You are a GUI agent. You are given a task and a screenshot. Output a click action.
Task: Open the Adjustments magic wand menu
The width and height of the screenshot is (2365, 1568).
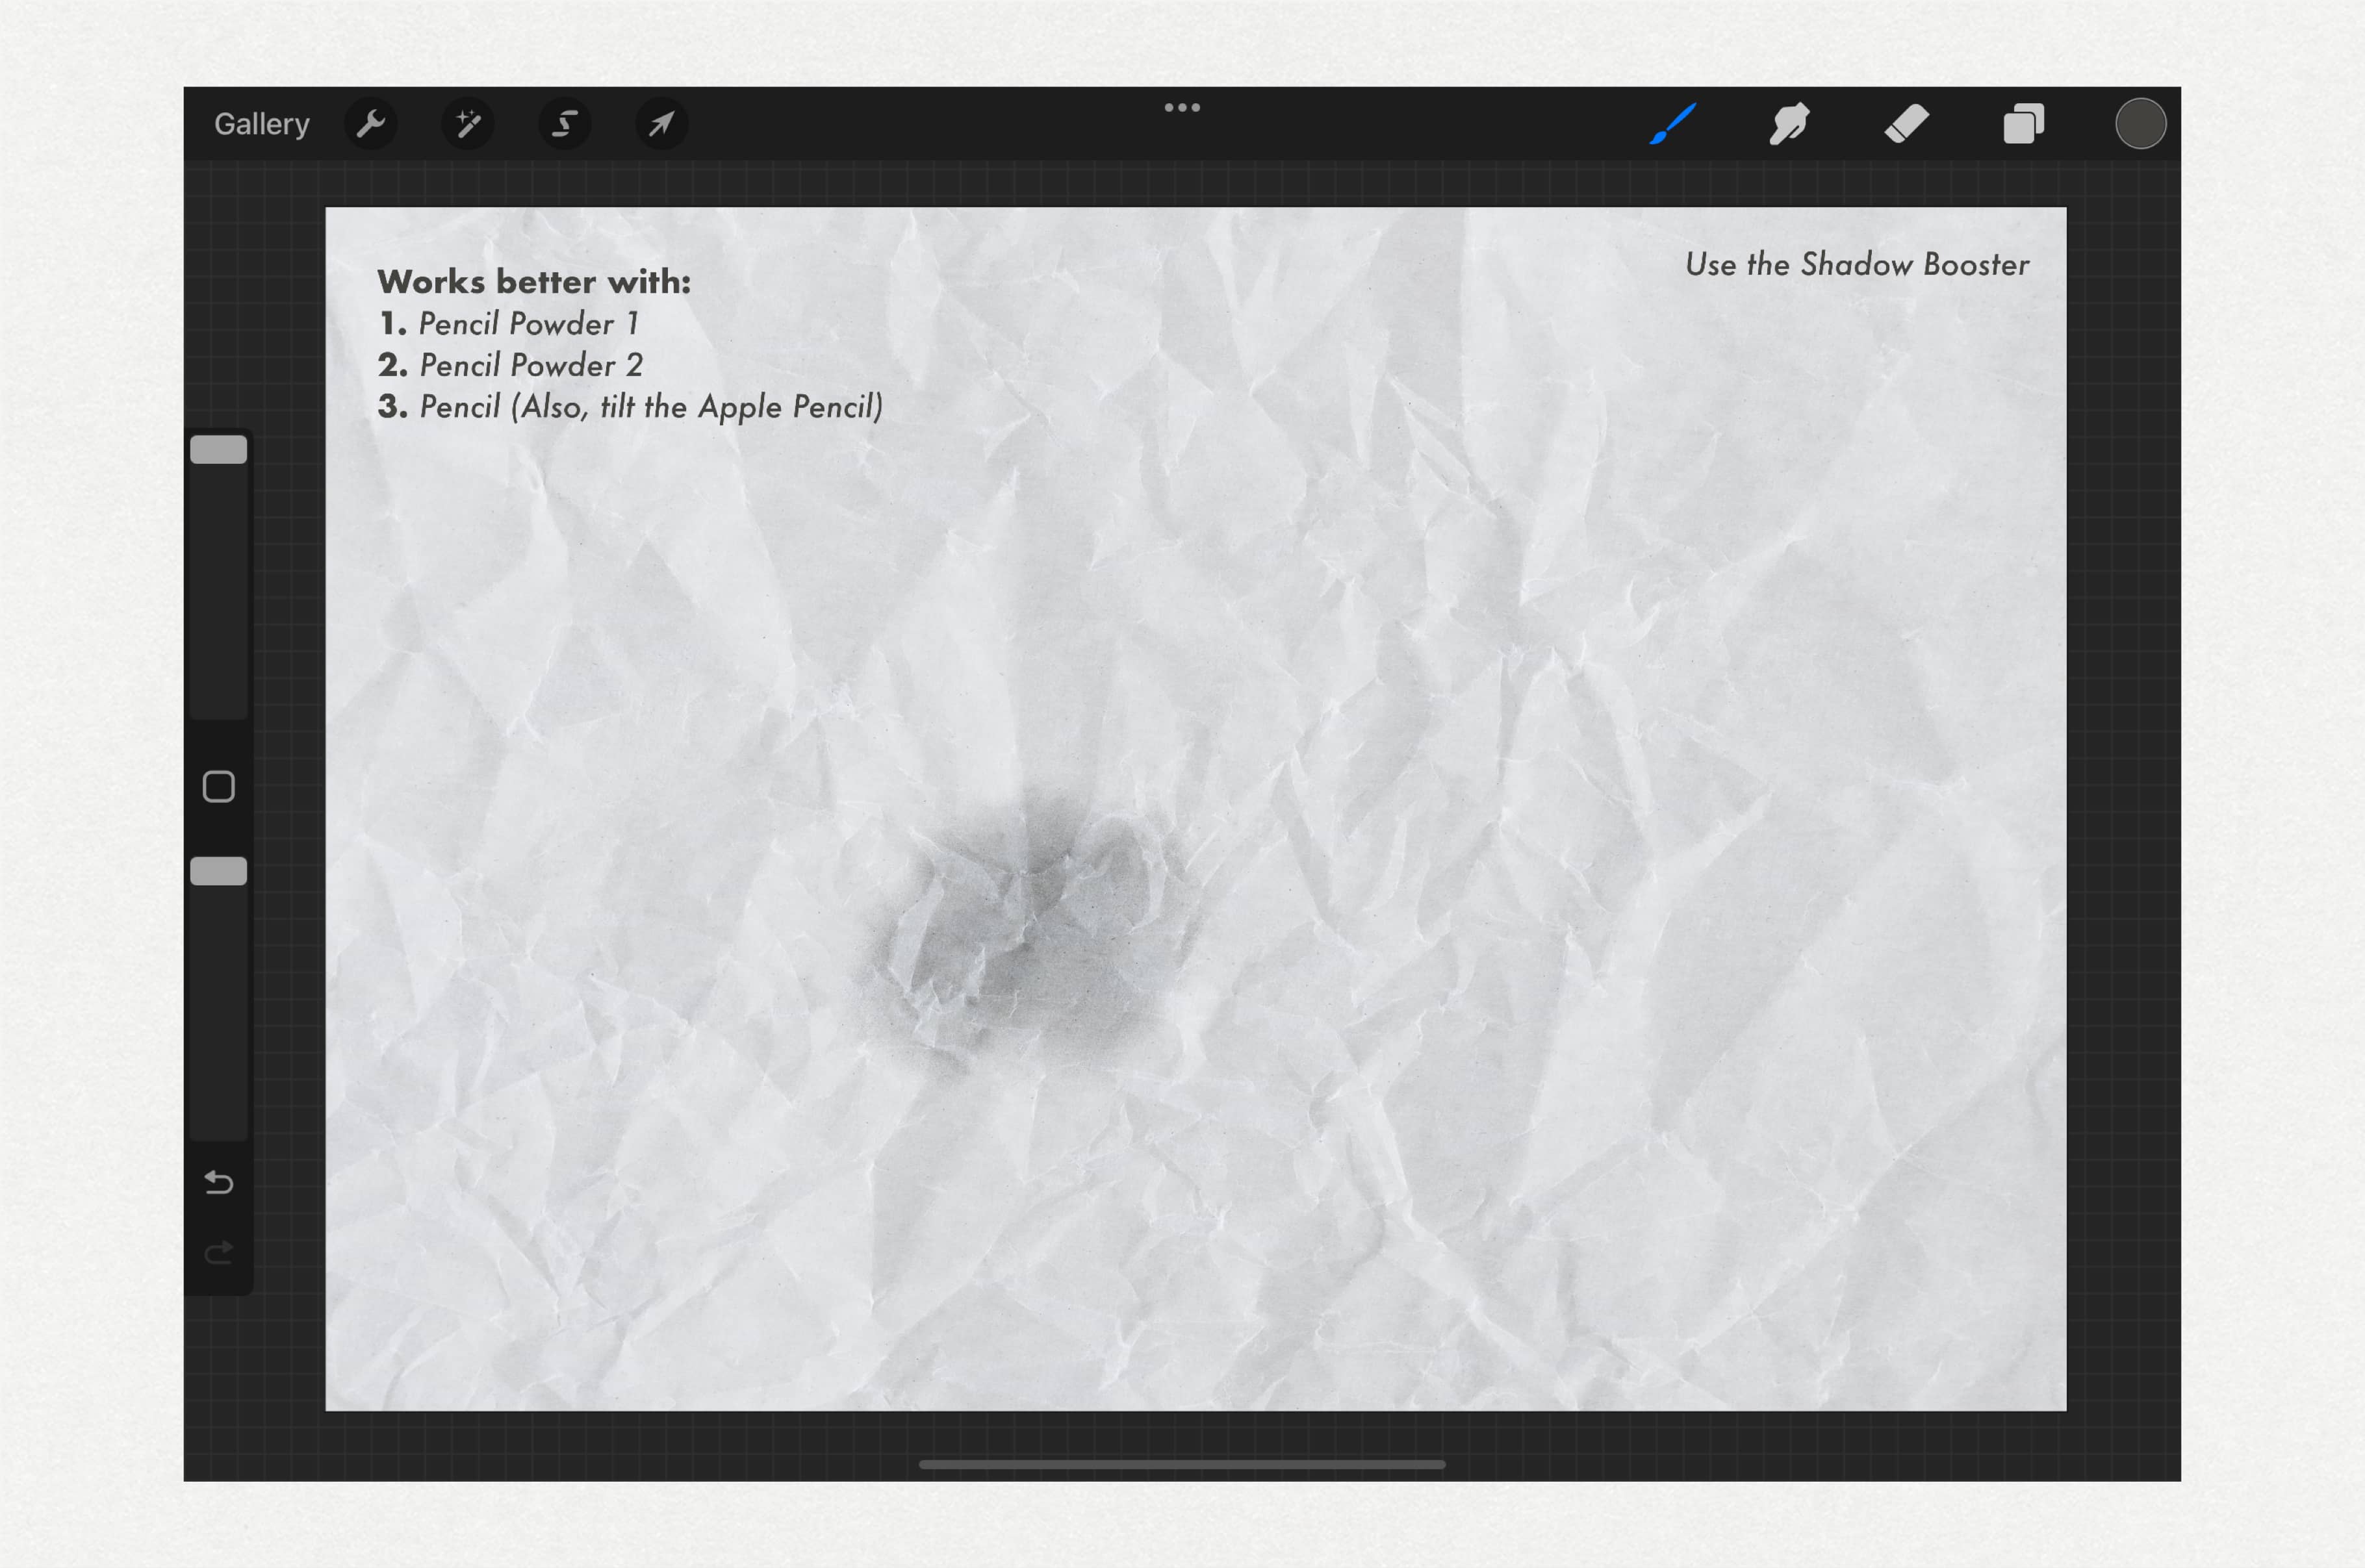coord(467,124)
